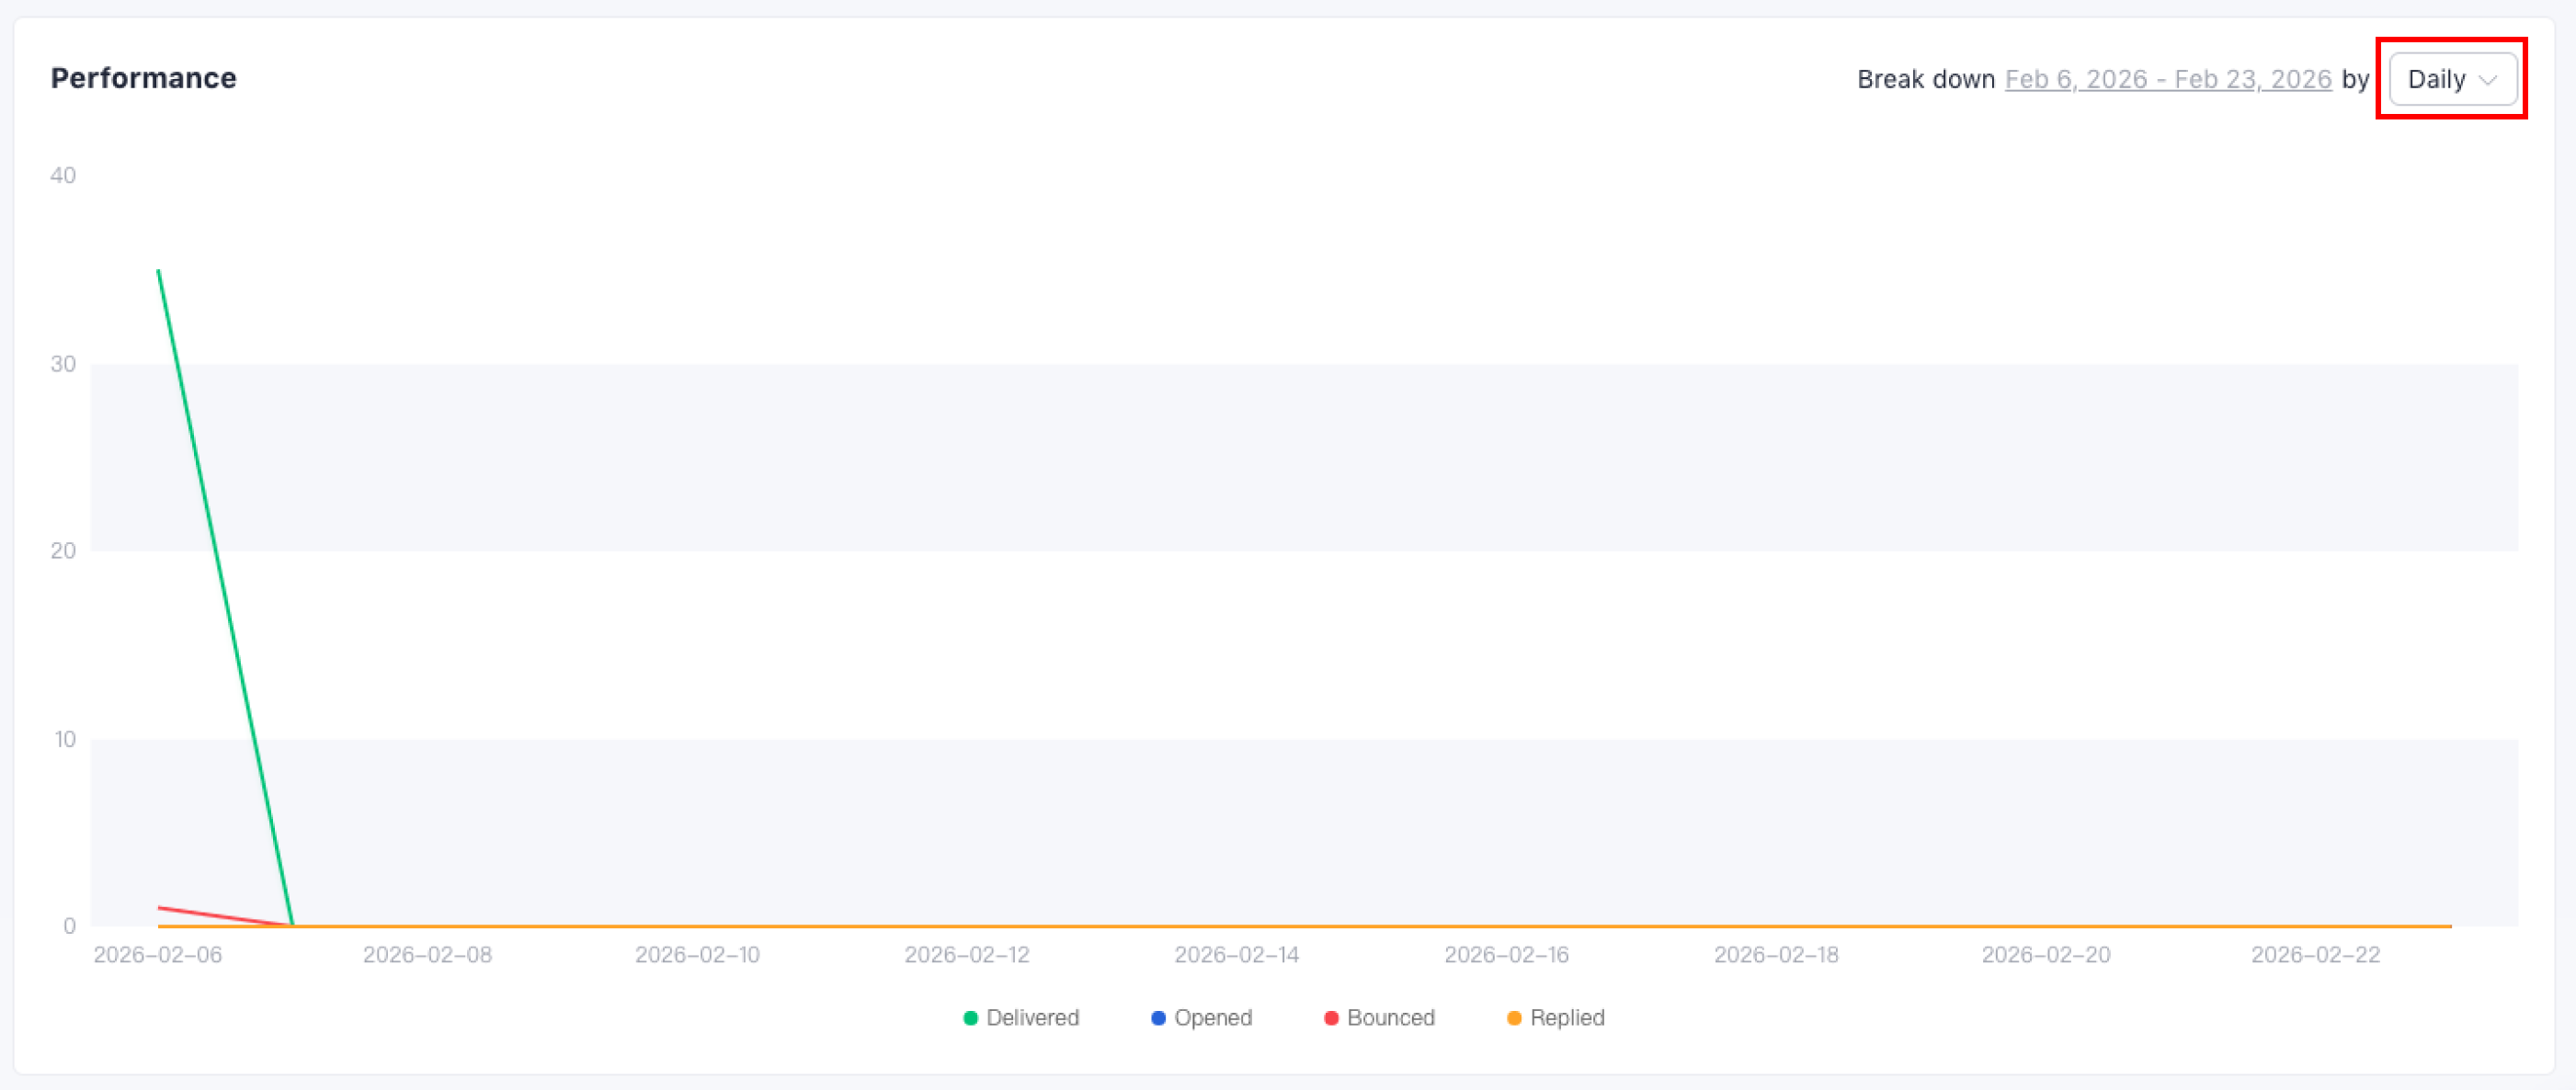Screen dimensions: 2576x1090
Task: Click the blue Opened legend dot
Action: [x=1158, y=1018]
